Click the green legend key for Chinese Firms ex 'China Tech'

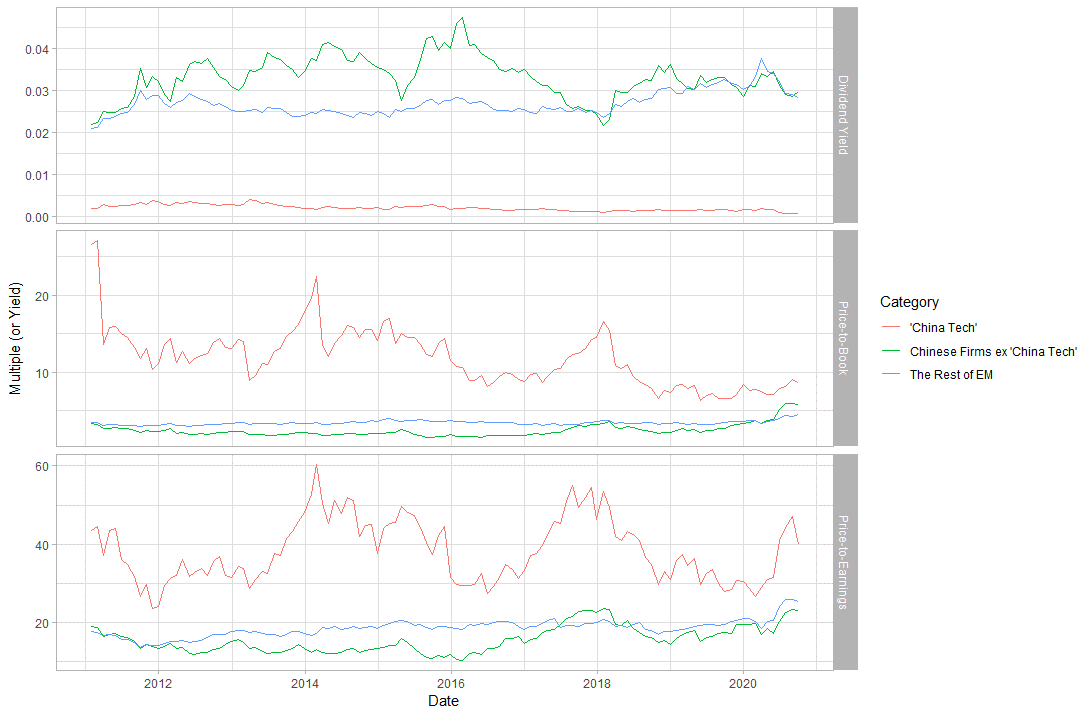click(891, 351)
